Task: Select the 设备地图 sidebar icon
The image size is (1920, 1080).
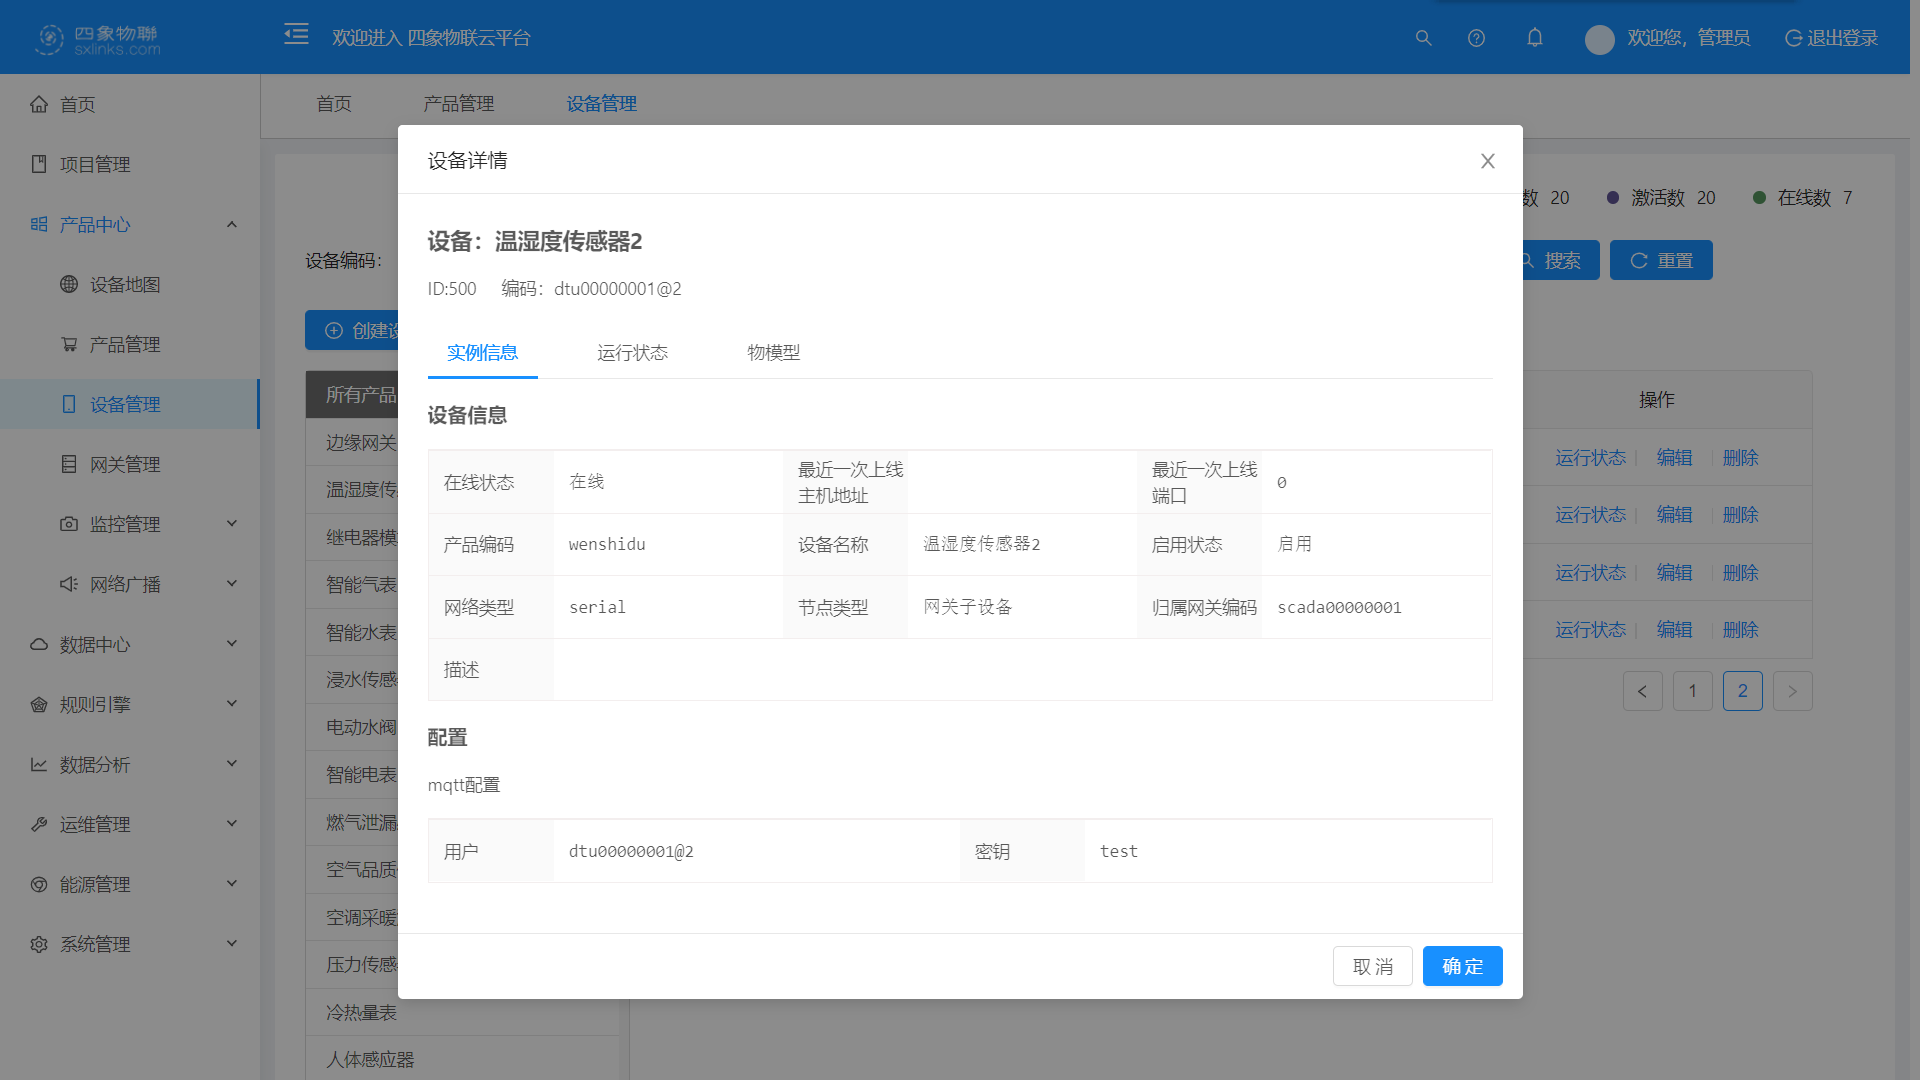Action: point(68,284)
